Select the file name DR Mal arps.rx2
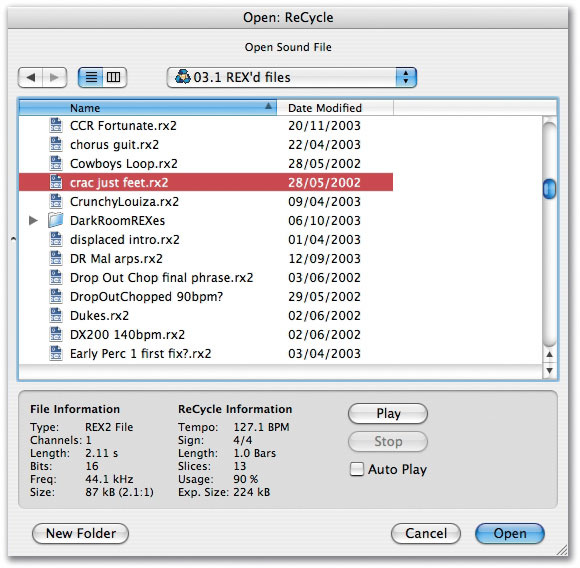580x568 pixels. pos(116,259)
